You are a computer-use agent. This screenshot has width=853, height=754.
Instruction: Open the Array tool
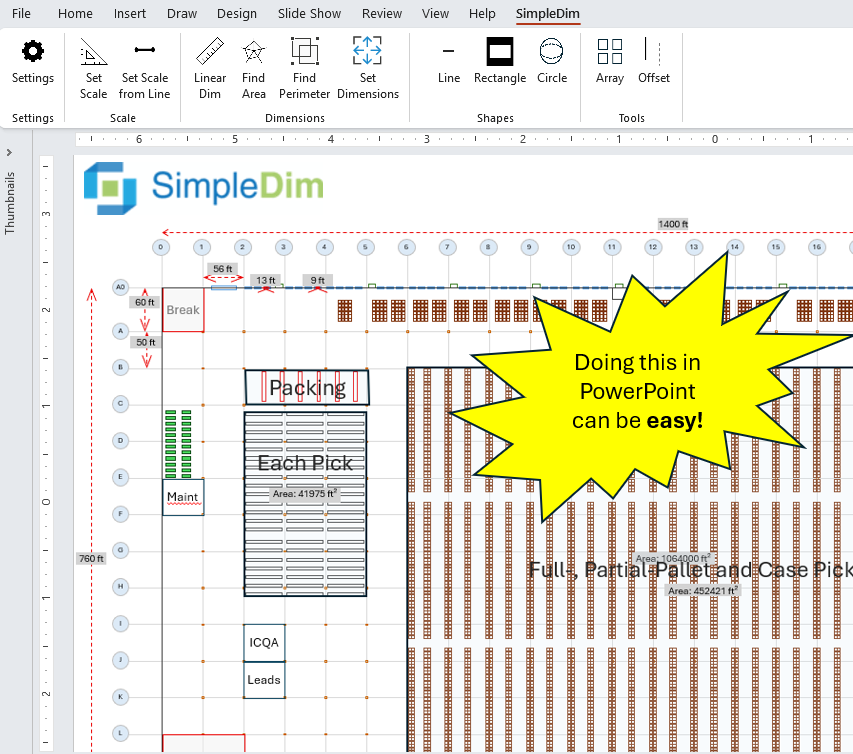pyautogui.click(x=609, y=62)
